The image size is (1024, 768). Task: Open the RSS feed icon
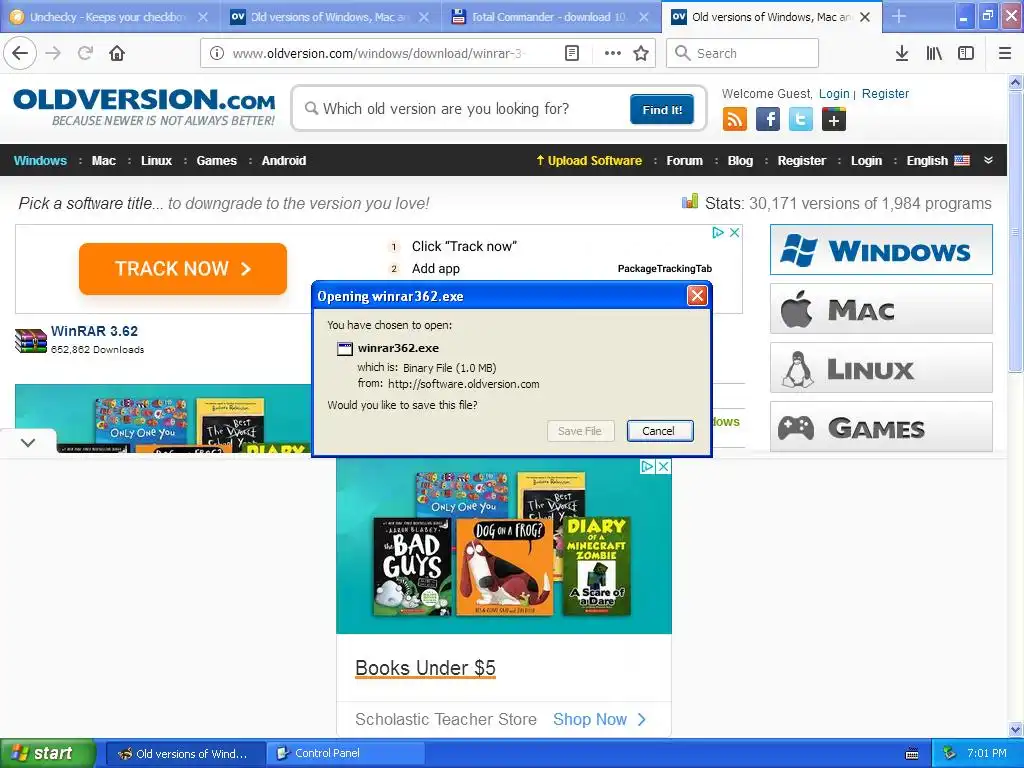click(x=735, y=120)
